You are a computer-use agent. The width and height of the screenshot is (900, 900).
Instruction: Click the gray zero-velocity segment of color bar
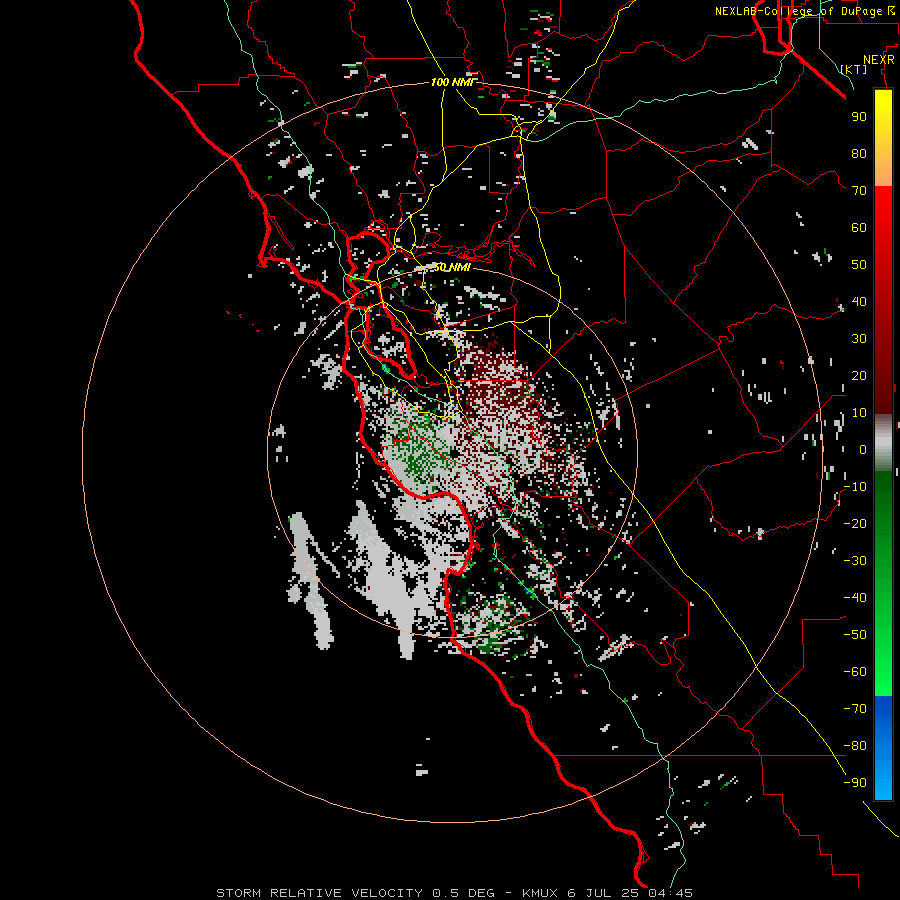(x=883, y=443)
